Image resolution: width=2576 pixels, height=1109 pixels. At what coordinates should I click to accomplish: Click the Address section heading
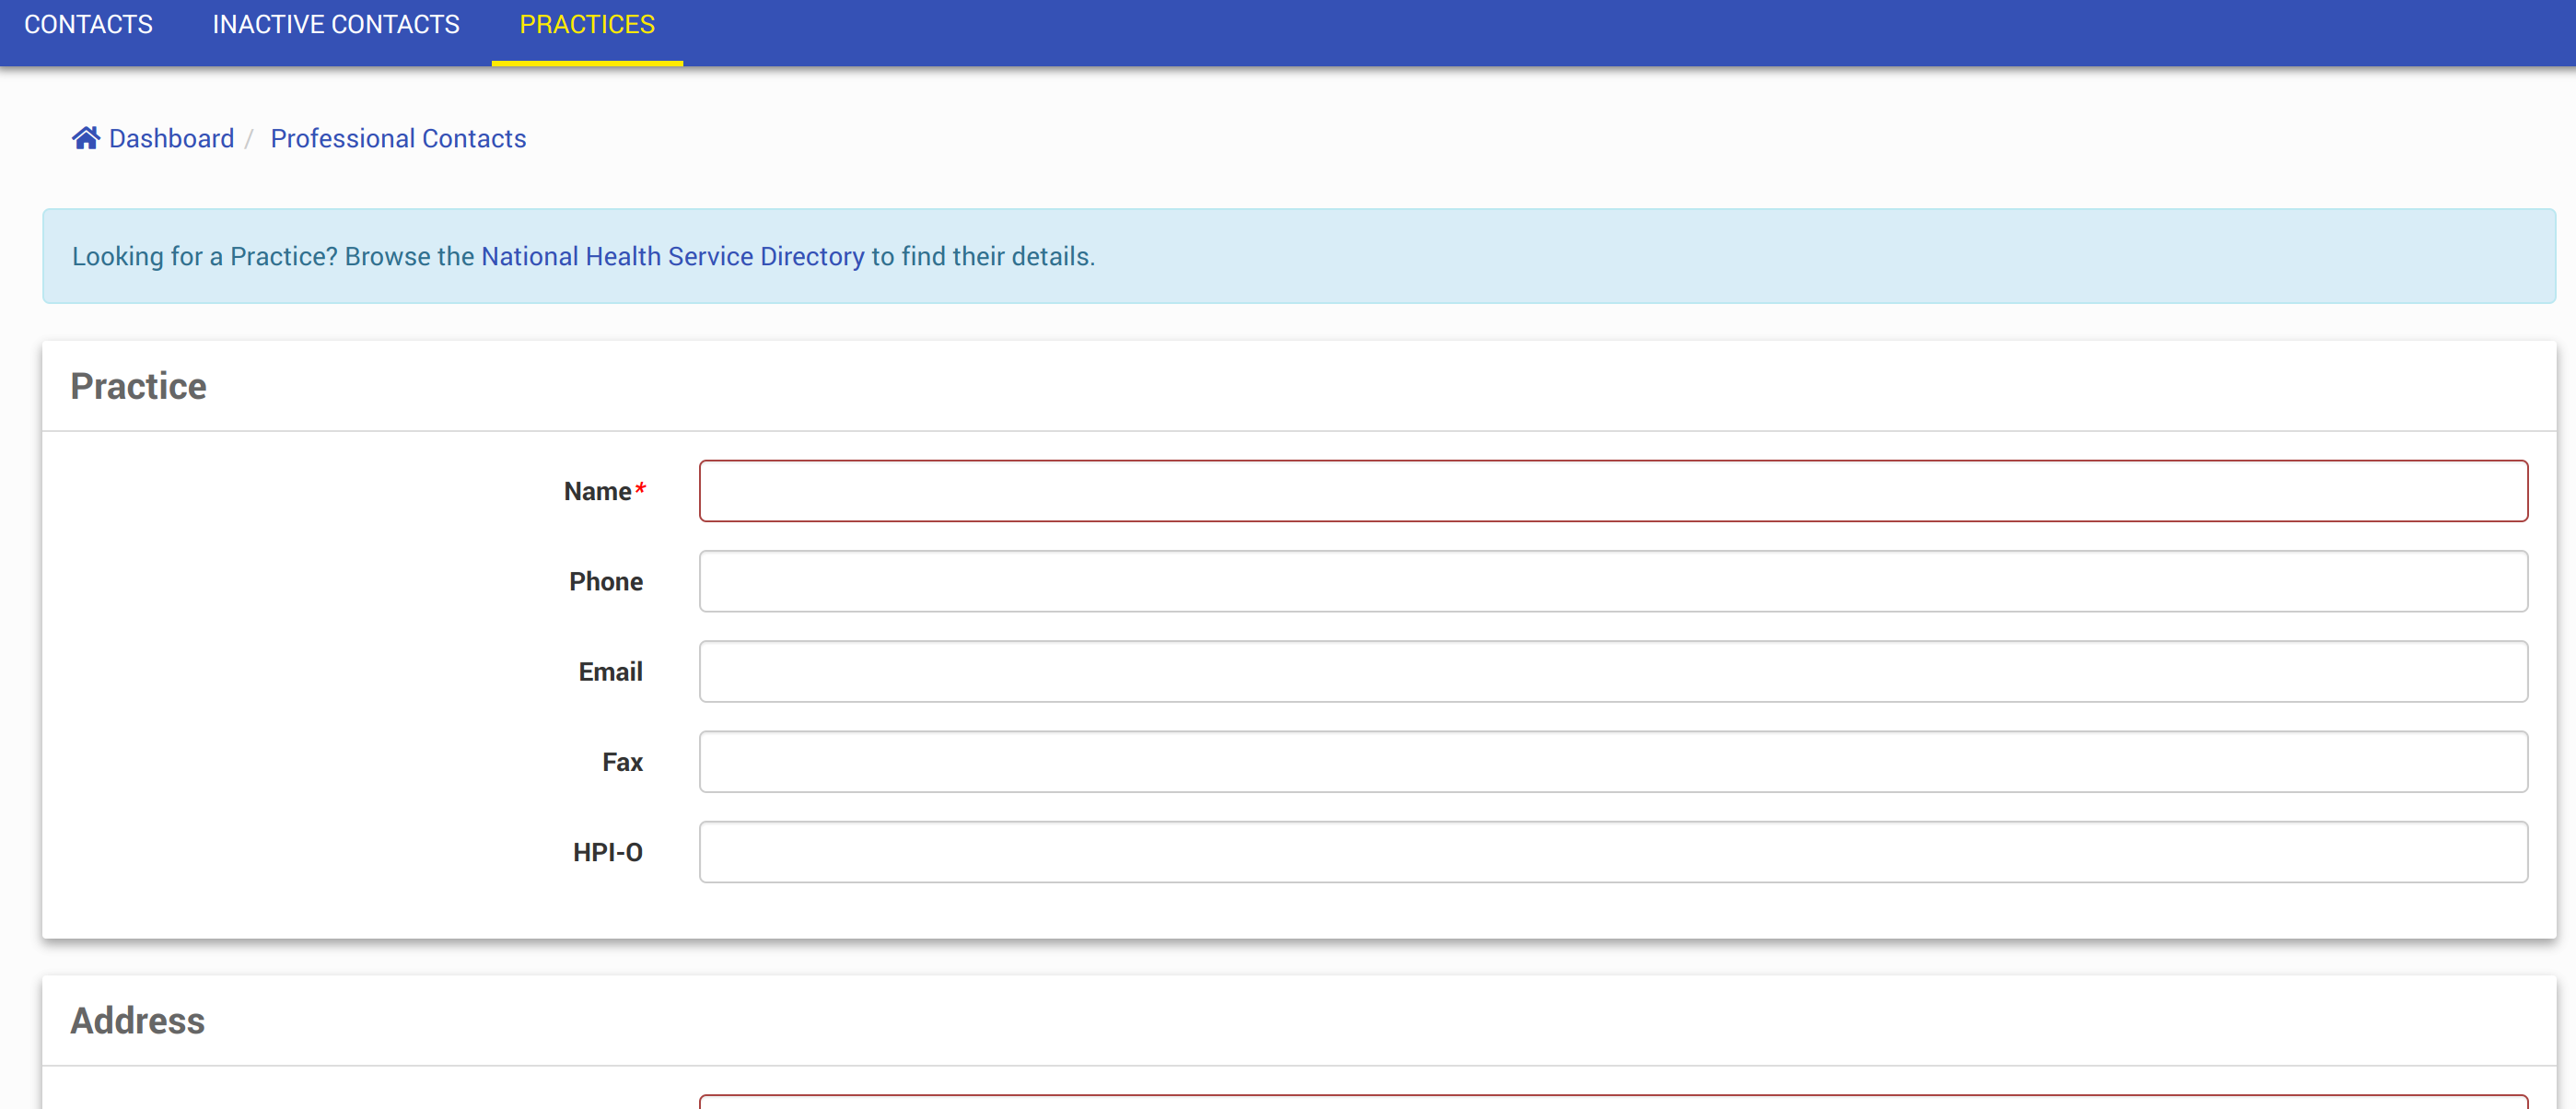click(x=137, y=1020)
